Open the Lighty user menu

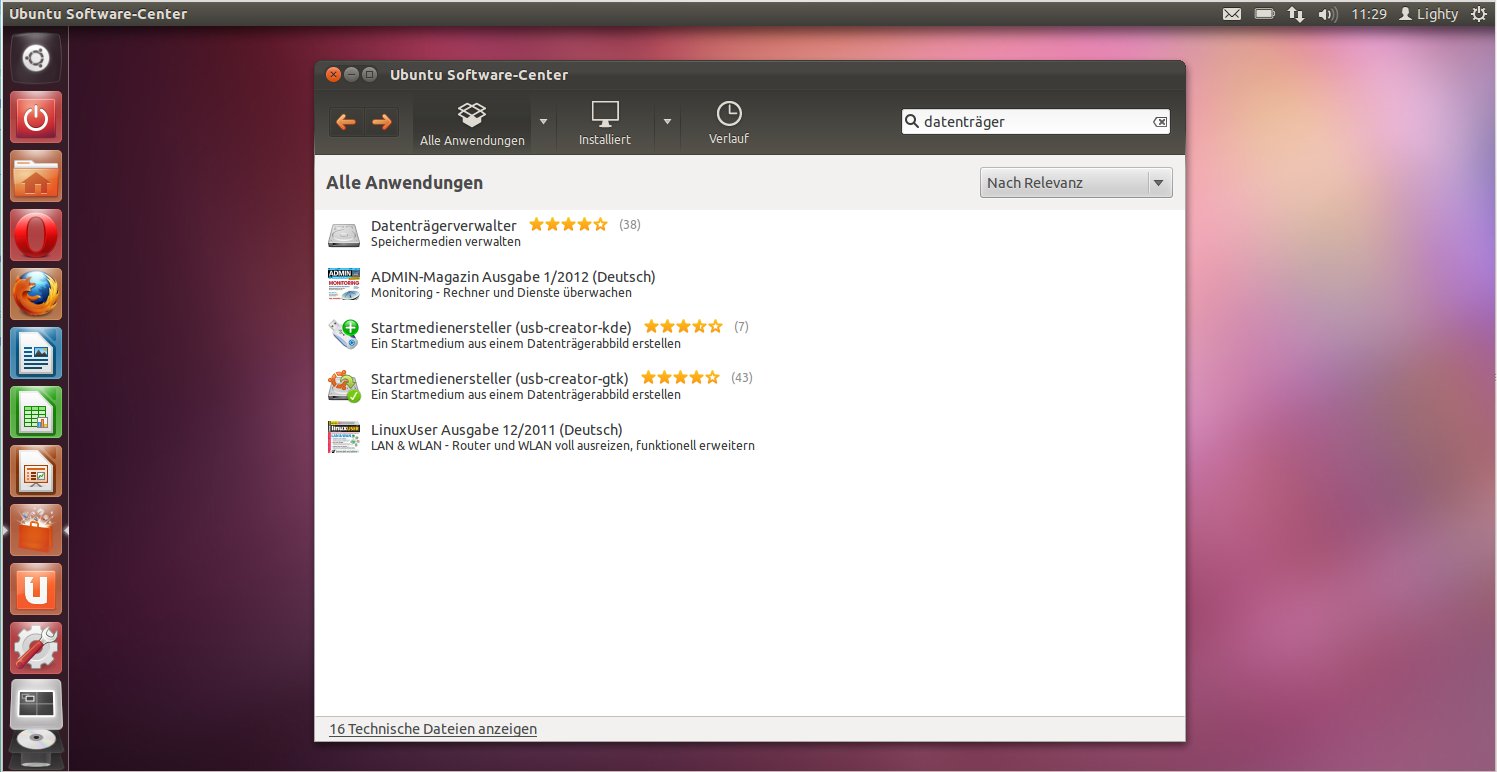(x=1428, y=14)
